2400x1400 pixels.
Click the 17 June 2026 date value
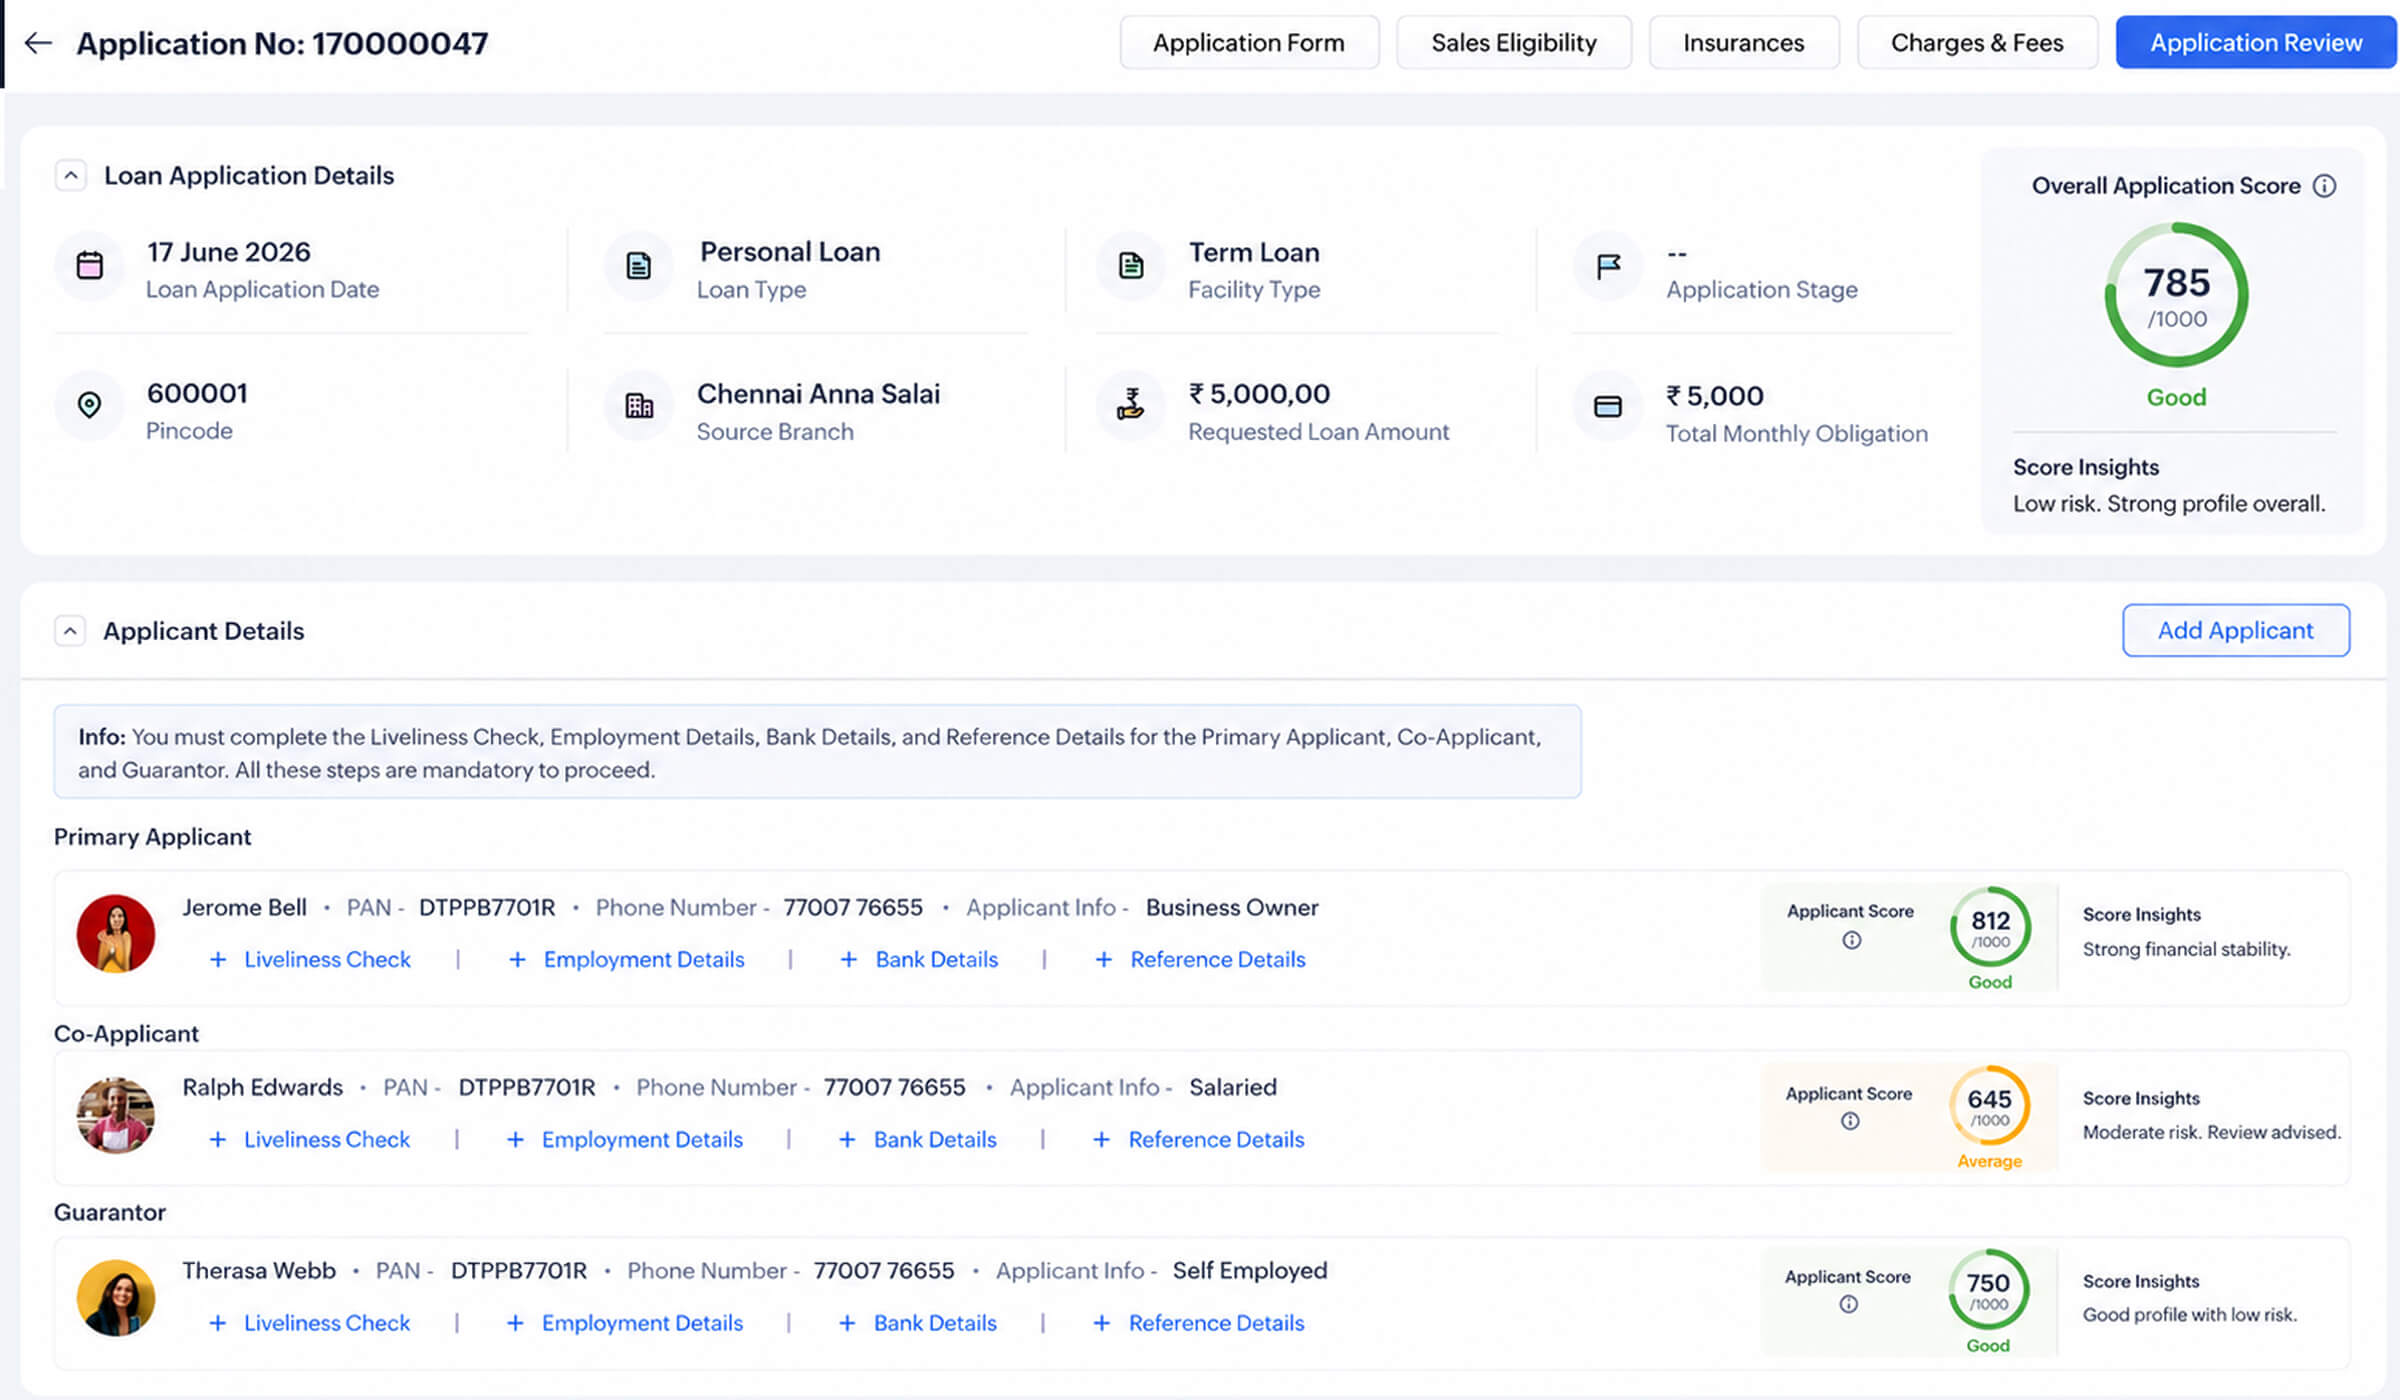pyautogui.click(x=229, y=252)
